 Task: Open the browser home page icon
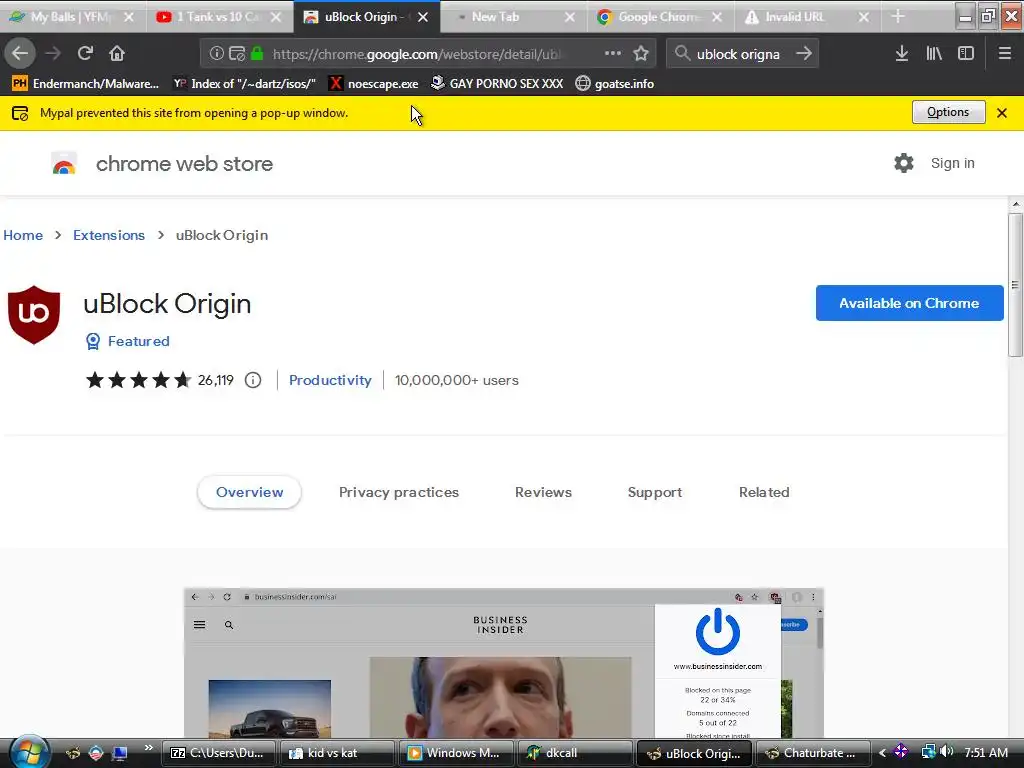coord(117,53)
